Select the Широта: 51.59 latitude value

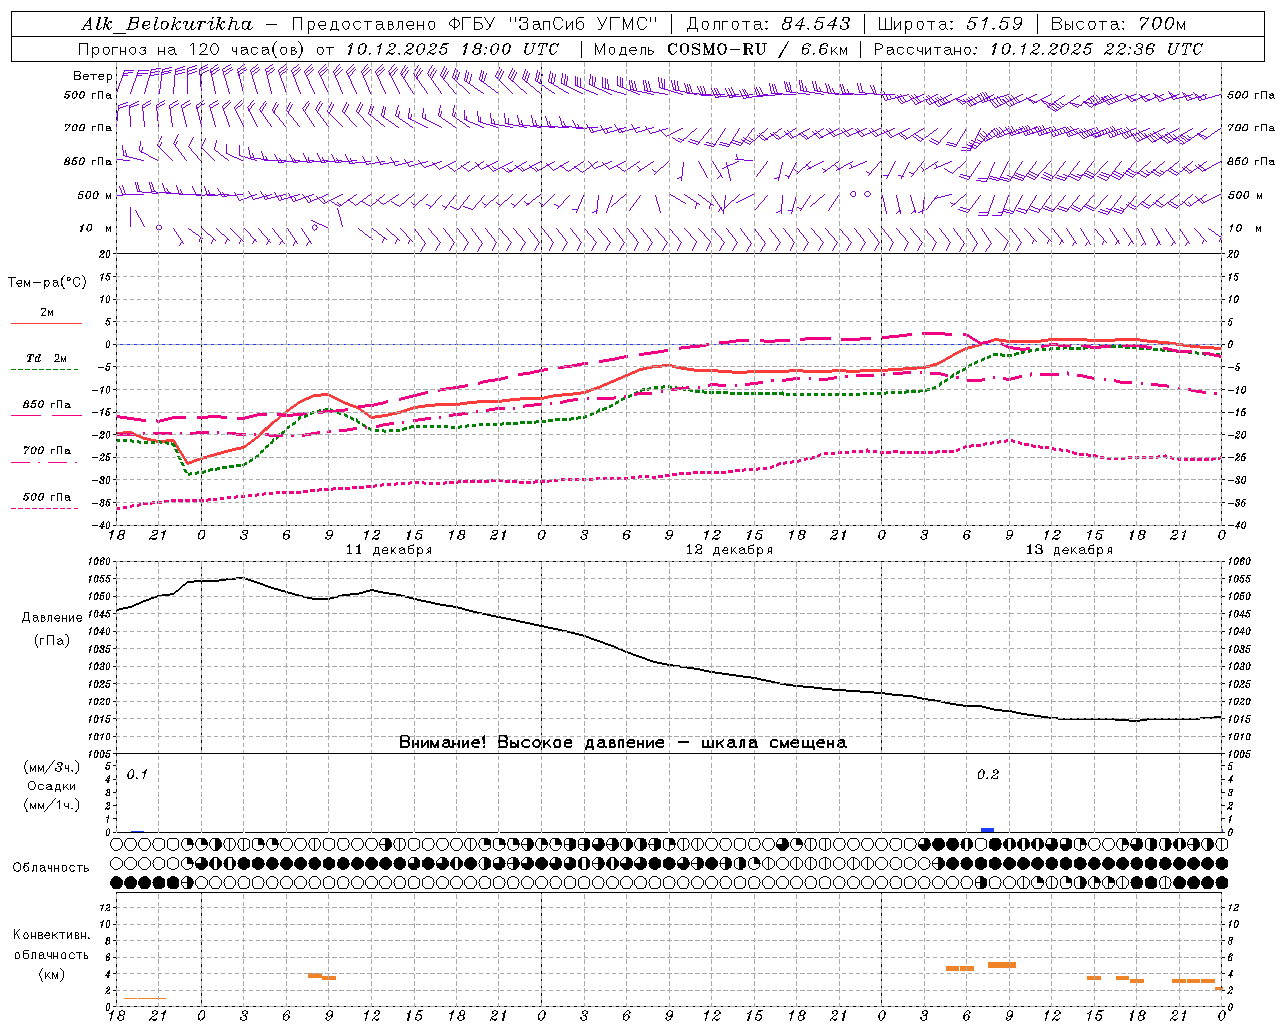[950, 24]
